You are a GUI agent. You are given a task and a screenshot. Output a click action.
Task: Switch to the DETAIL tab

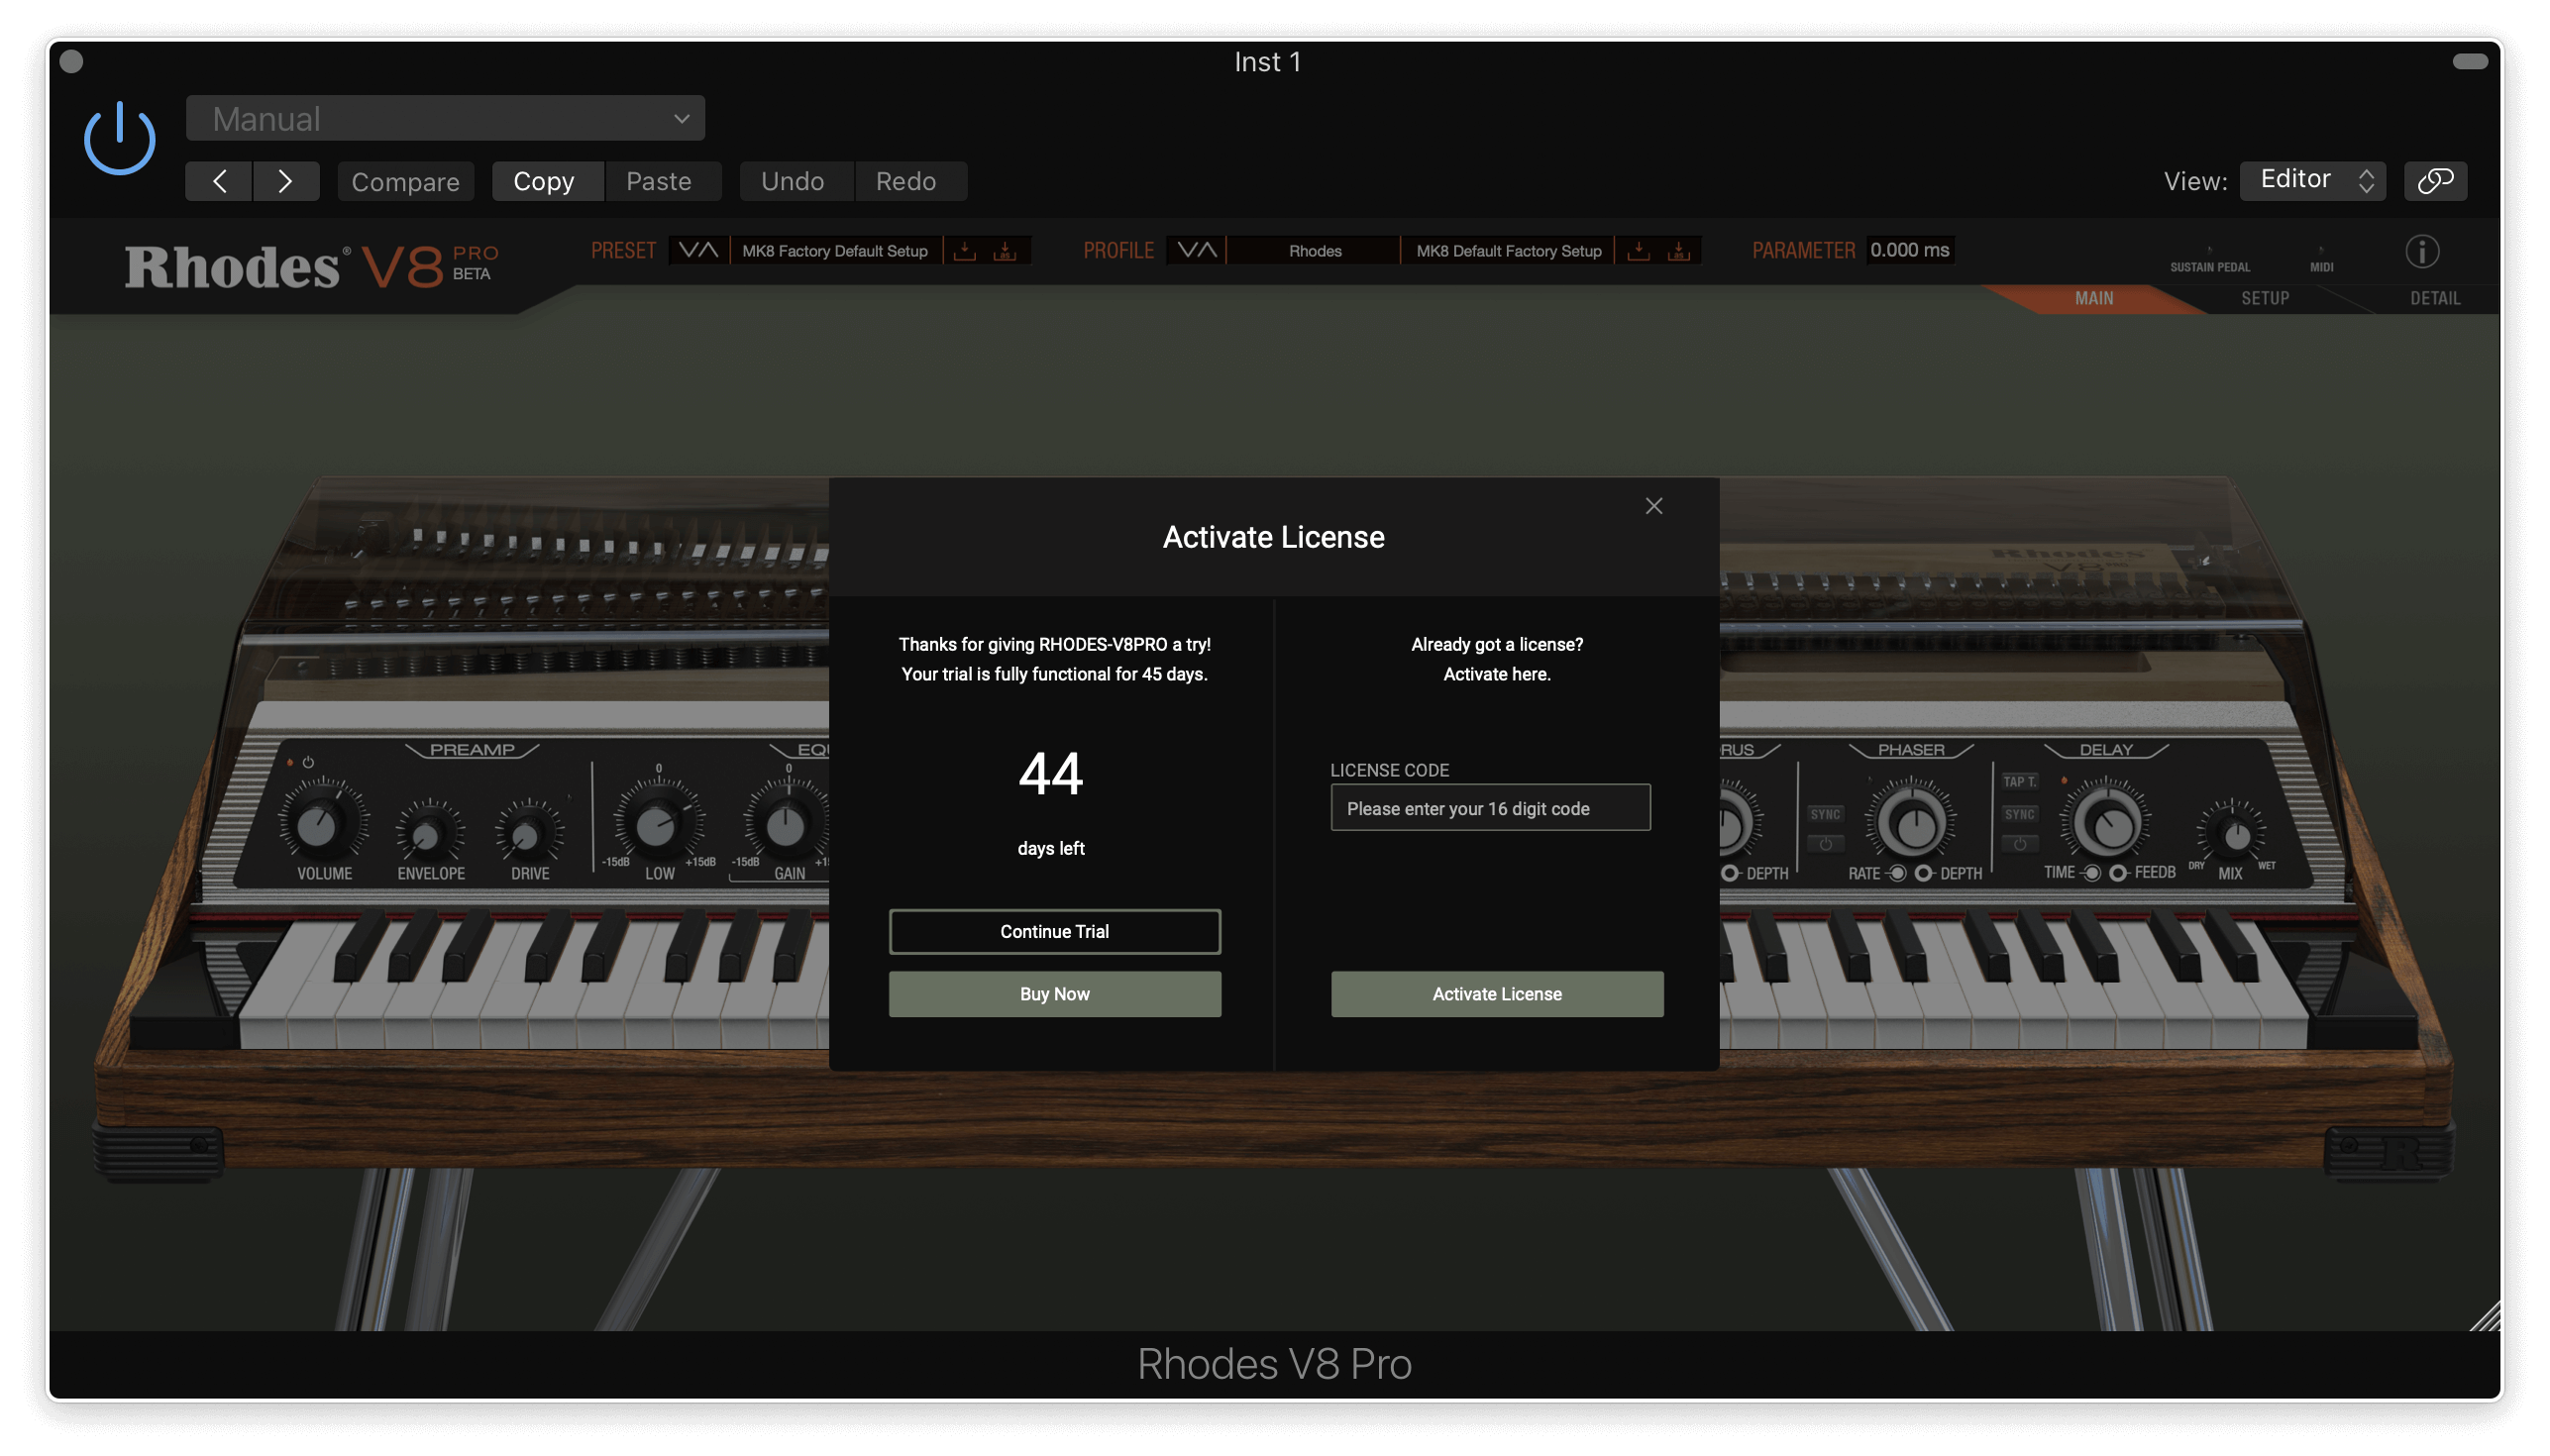2434,298
